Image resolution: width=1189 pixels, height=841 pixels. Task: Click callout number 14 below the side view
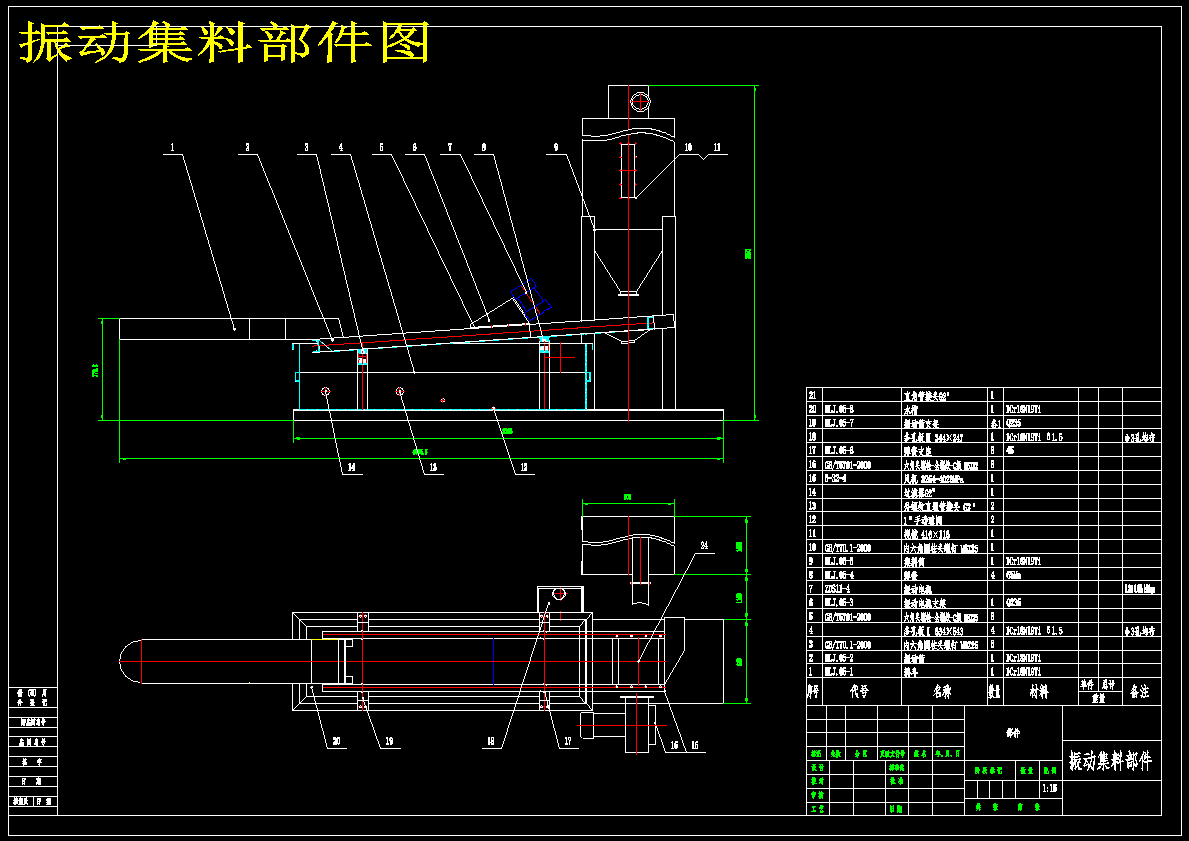point(351,468)
